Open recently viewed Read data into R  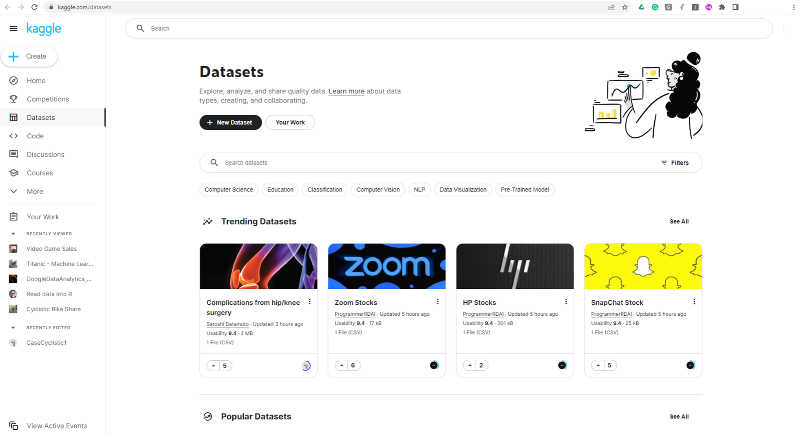49,294
